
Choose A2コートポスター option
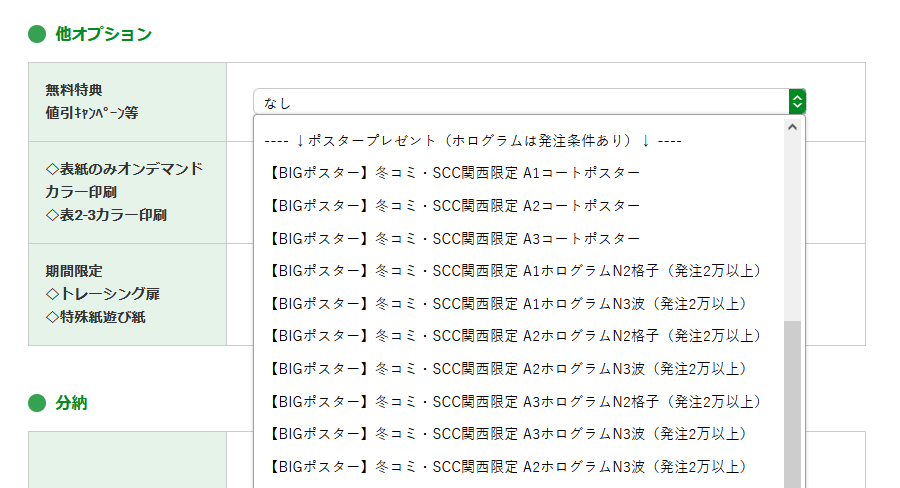point(454,206)
